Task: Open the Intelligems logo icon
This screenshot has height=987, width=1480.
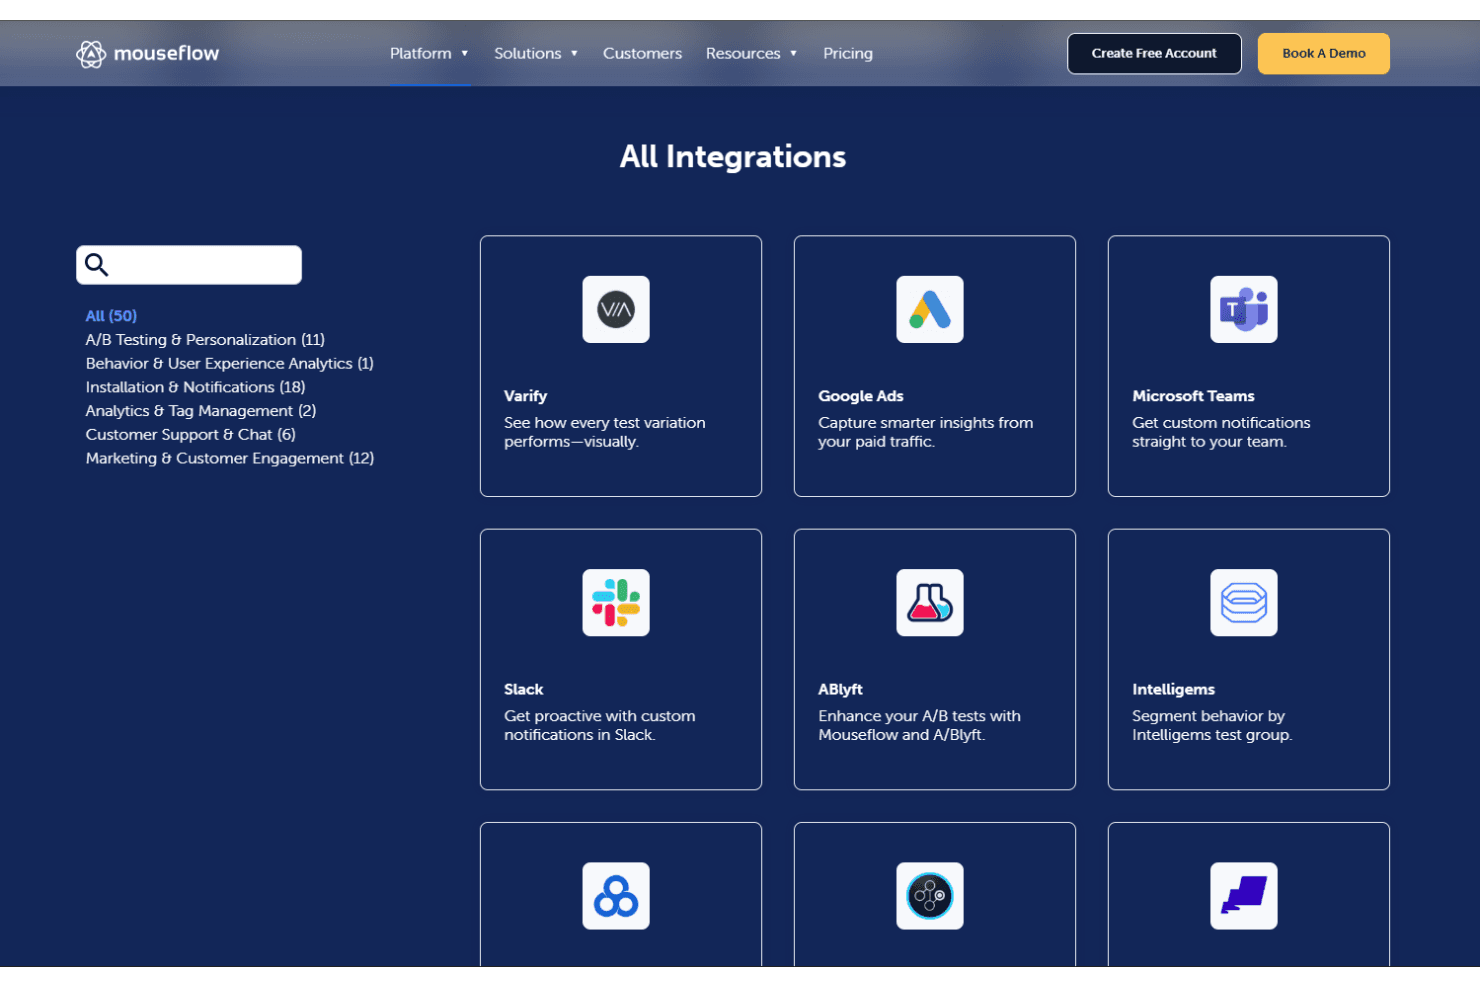Action: pos(1244,603)
